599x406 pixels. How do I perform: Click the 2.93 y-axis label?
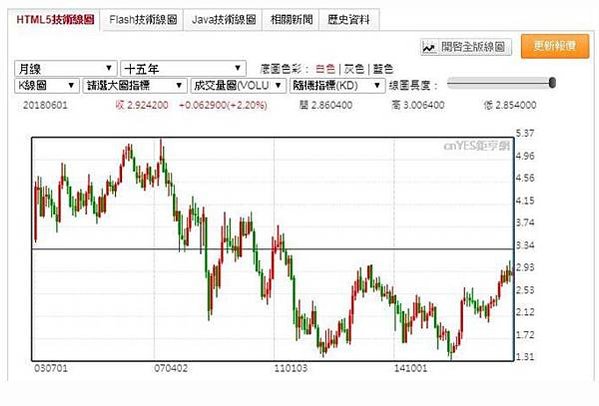tap(525, 267)
